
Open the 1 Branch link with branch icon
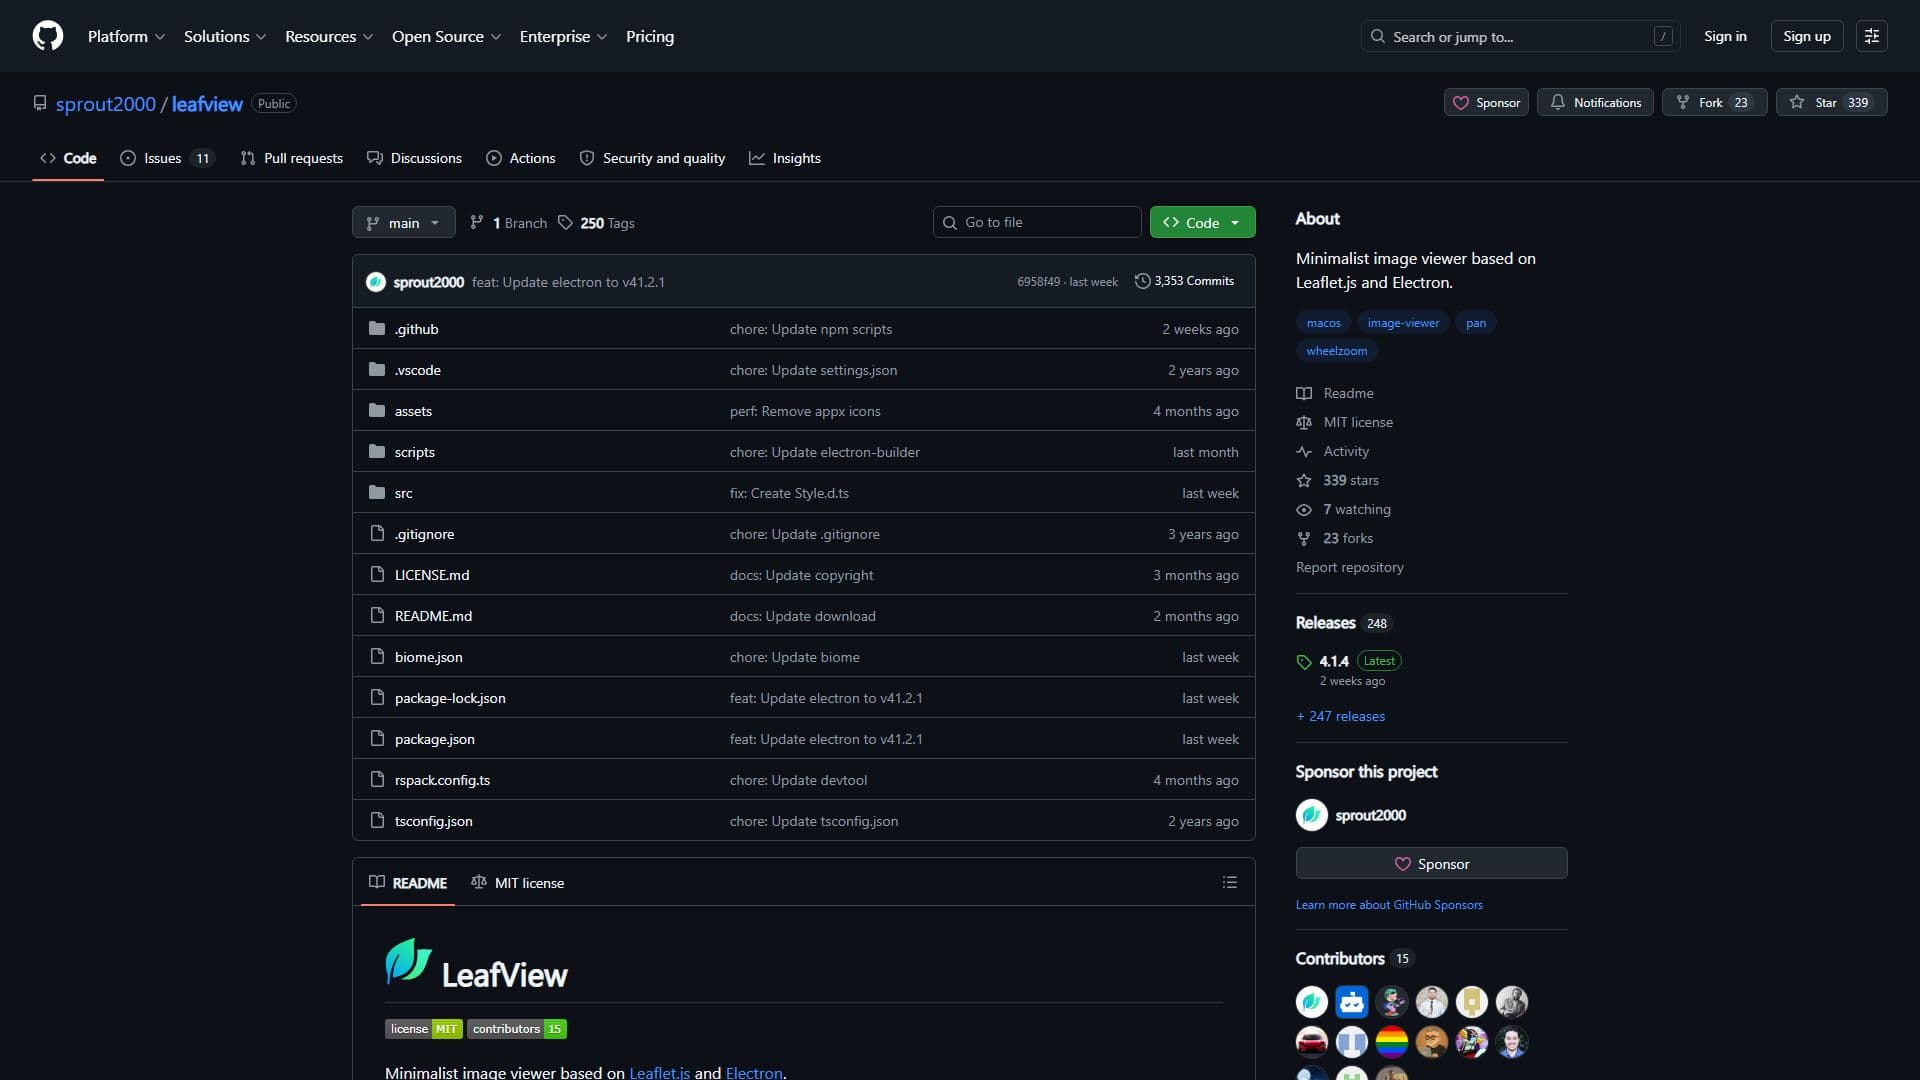[508, 223]
